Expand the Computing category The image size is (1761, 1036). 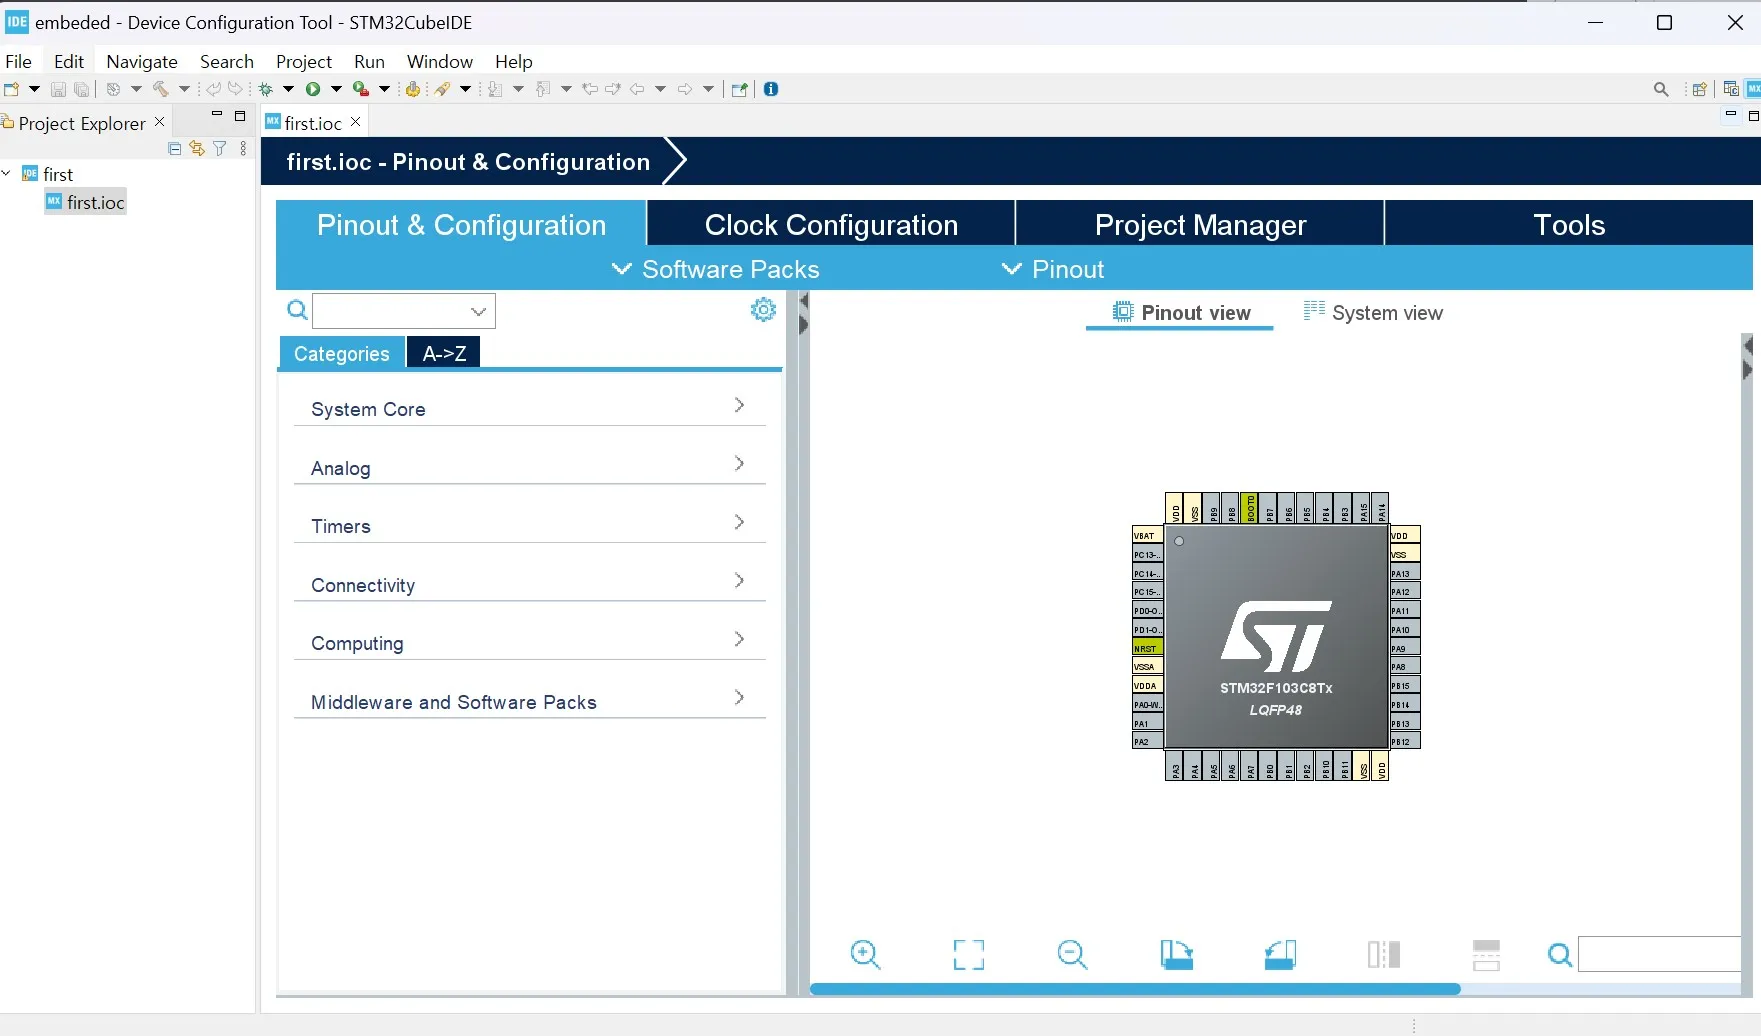tap(529, 642)
